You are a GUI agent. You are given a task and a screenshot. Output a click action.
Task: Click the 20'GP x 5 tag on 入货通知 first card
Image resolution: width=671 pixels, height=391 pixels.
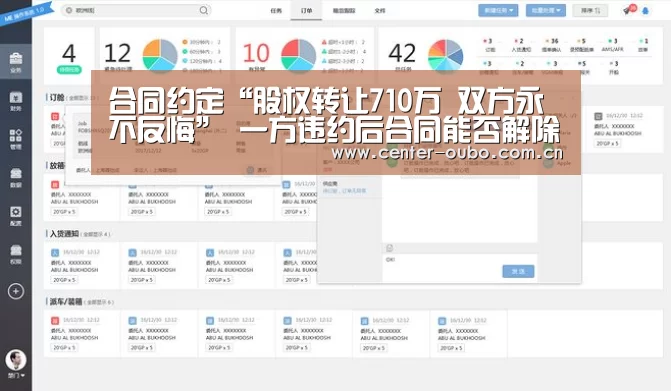click(x=64, y=280)
